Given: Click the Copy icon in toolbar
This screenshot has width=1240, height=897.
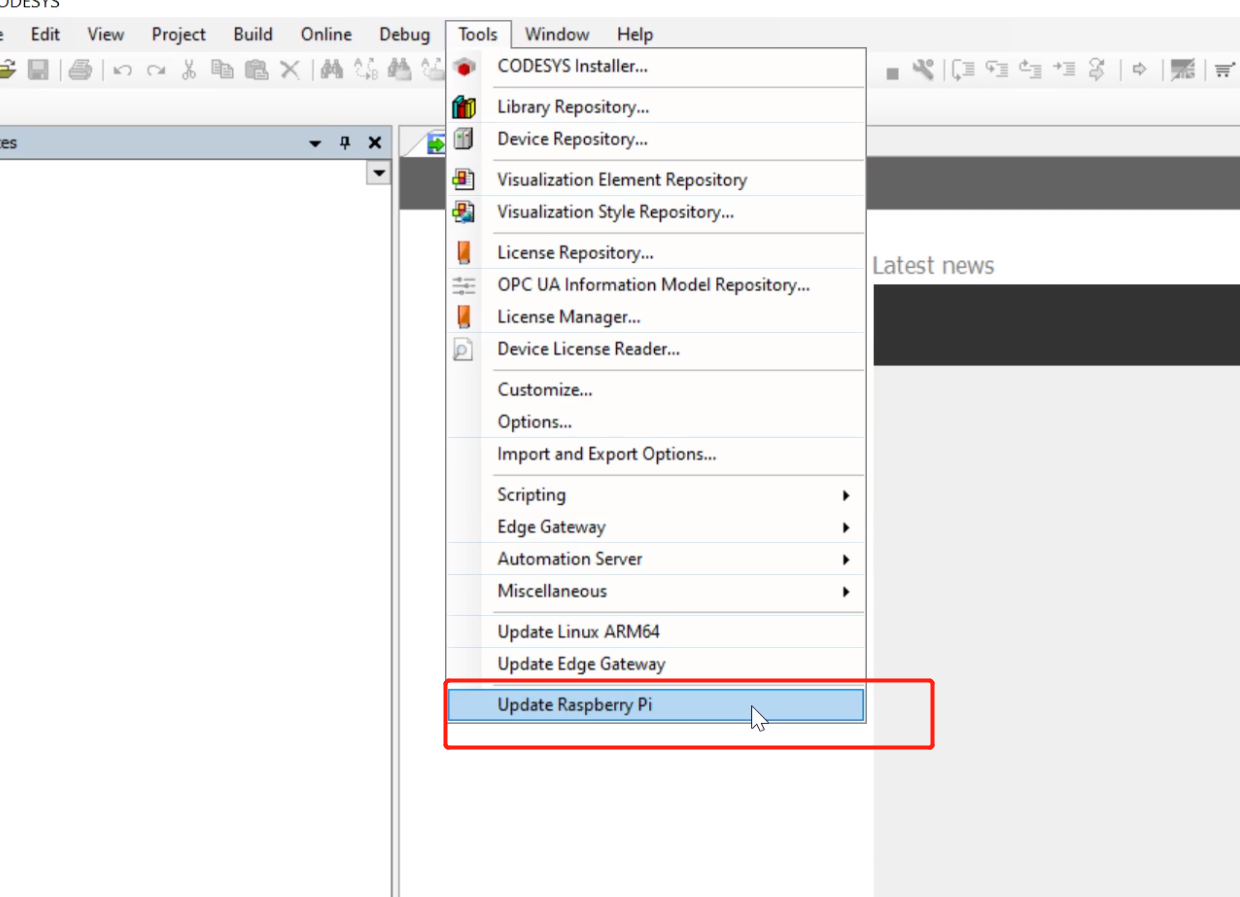Looking at the screenshot, I should point(222,69).
